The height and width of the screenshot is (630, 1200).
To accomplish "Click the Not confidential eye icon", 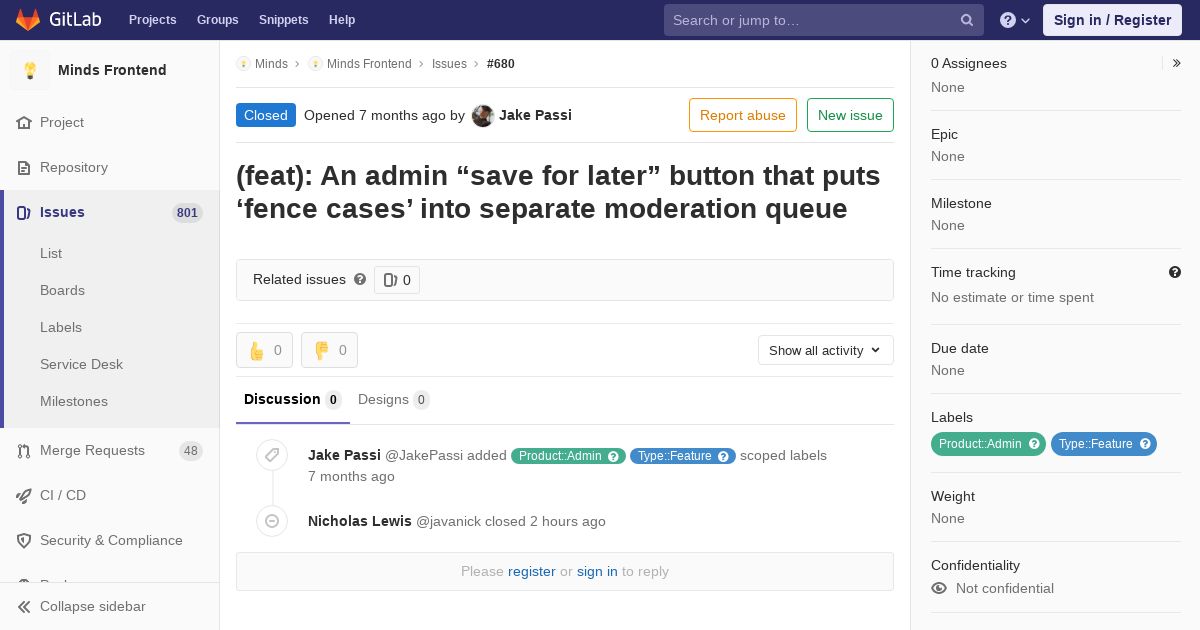I will coord(939,588).
